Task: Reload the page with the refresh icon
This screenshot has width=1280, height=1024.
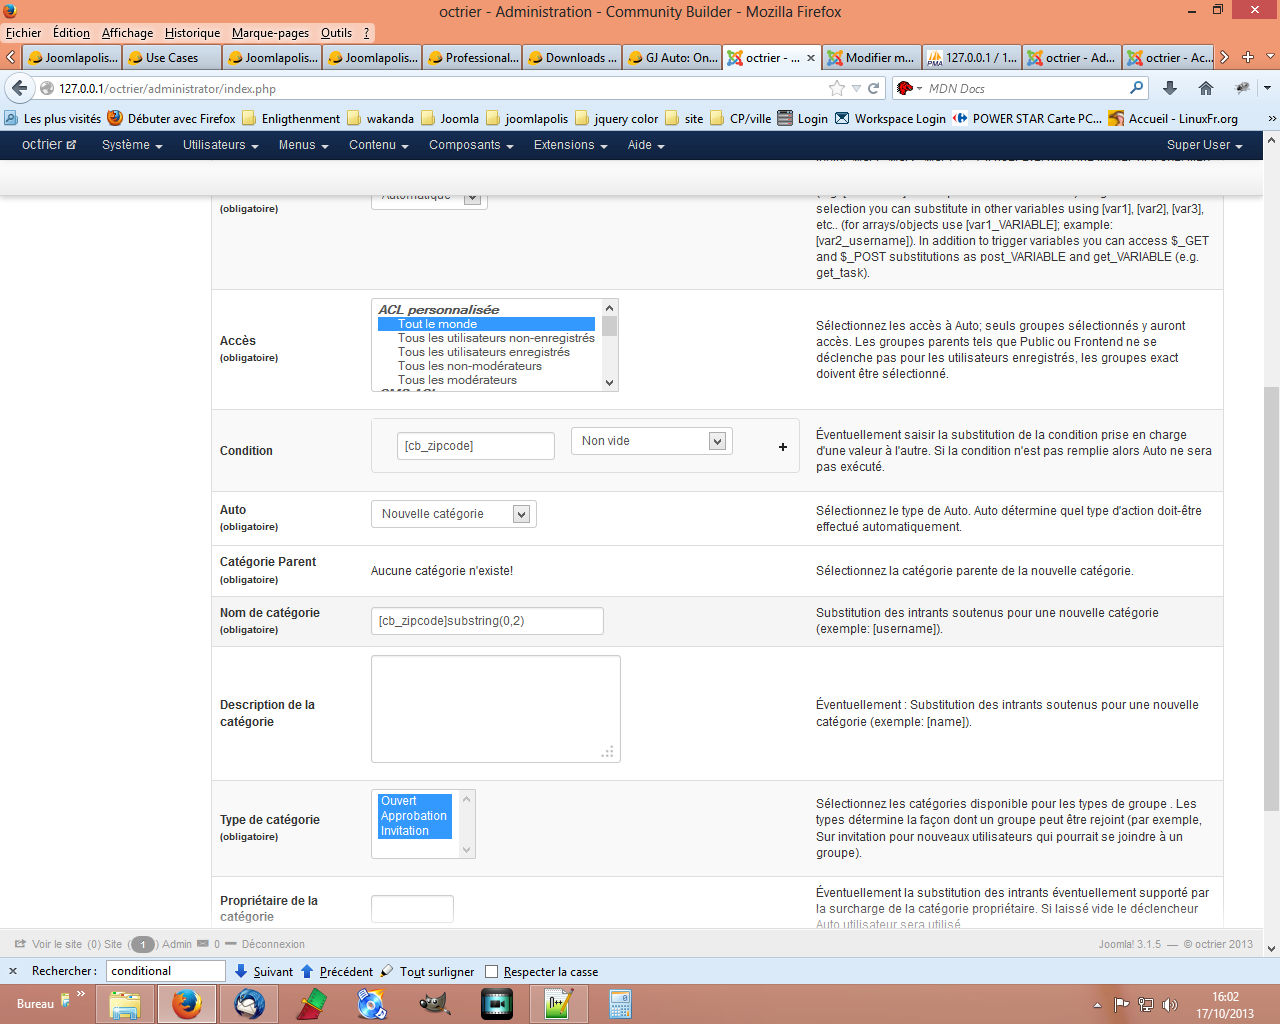Action: 873,88
